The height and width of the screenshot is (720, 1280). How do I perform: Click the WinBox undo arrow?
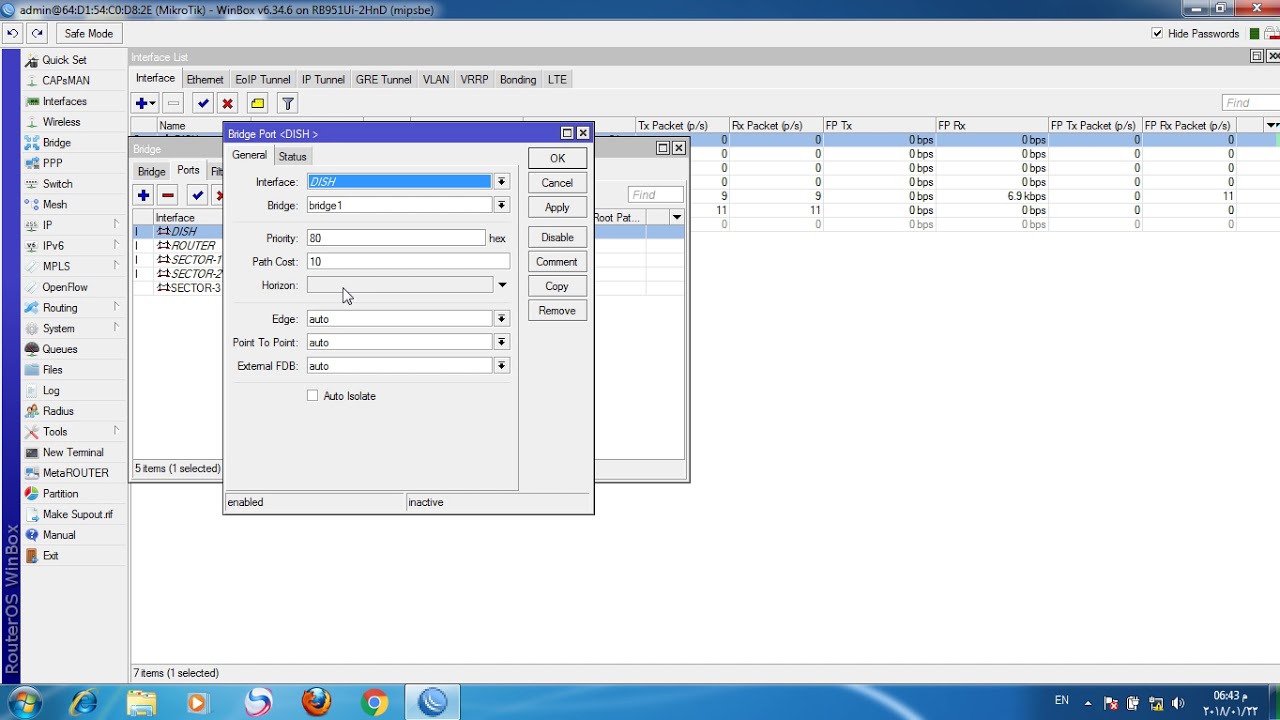click(x=13, y=33)
